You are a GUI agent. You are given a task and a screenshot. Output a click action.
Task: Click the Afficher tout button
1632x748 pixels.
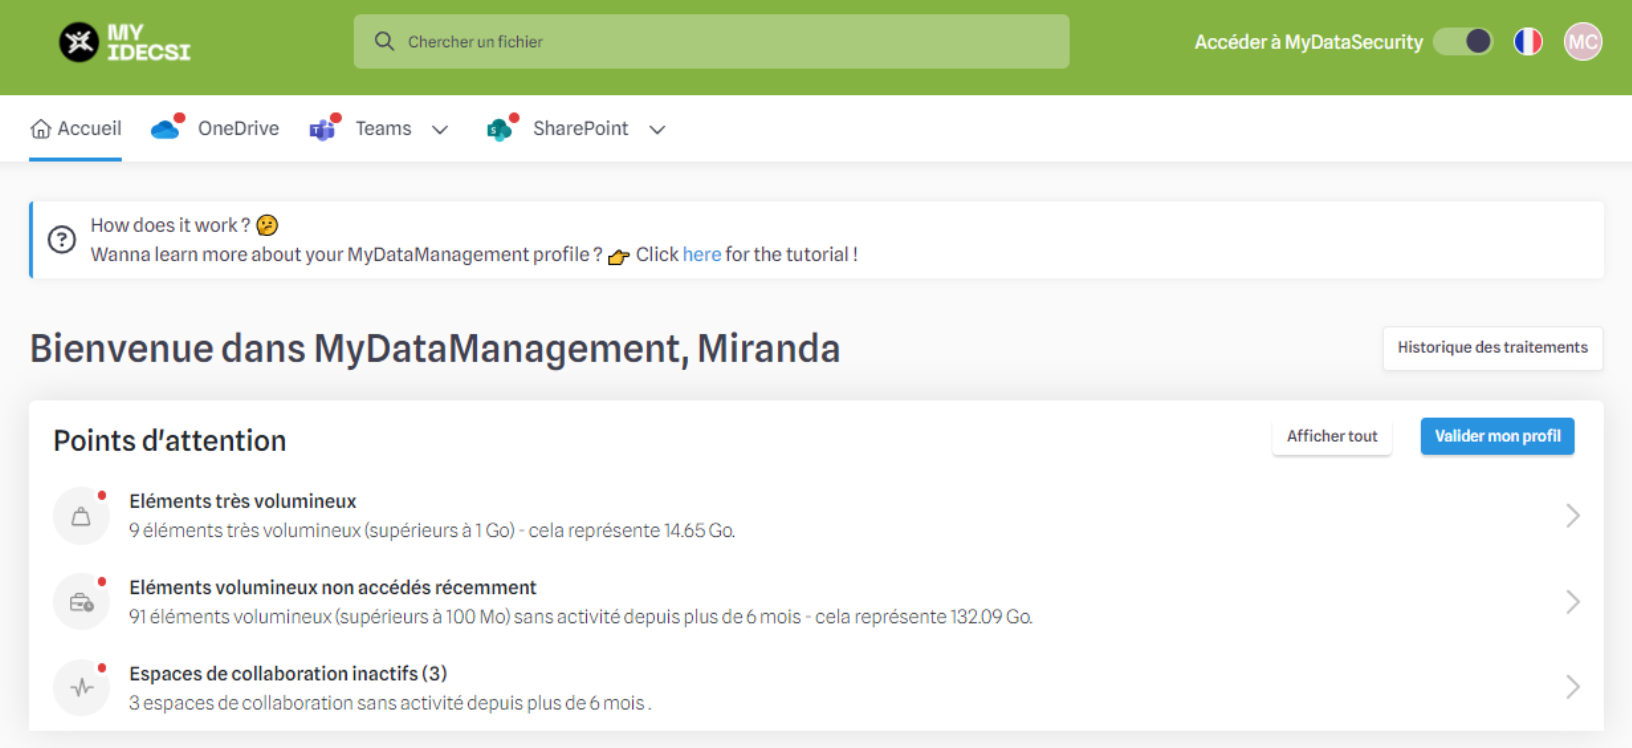coord(1332,436)
